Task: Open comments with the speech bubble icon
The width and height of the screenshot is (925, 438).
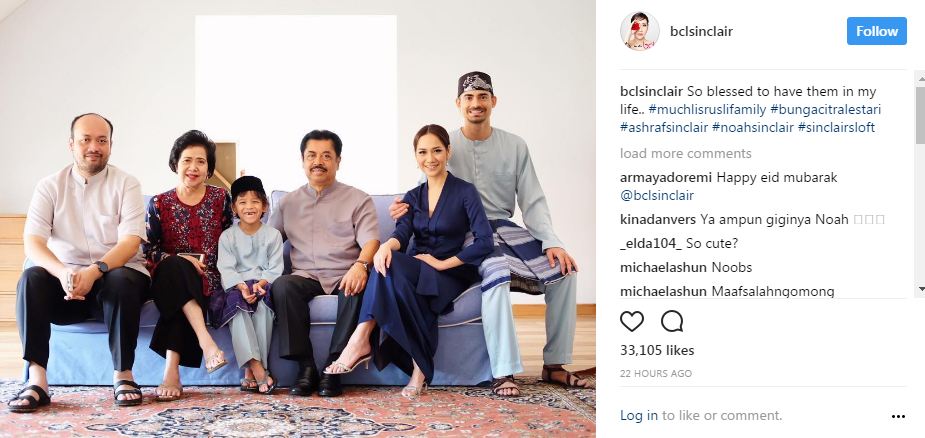Action: [x=672, y=321]
